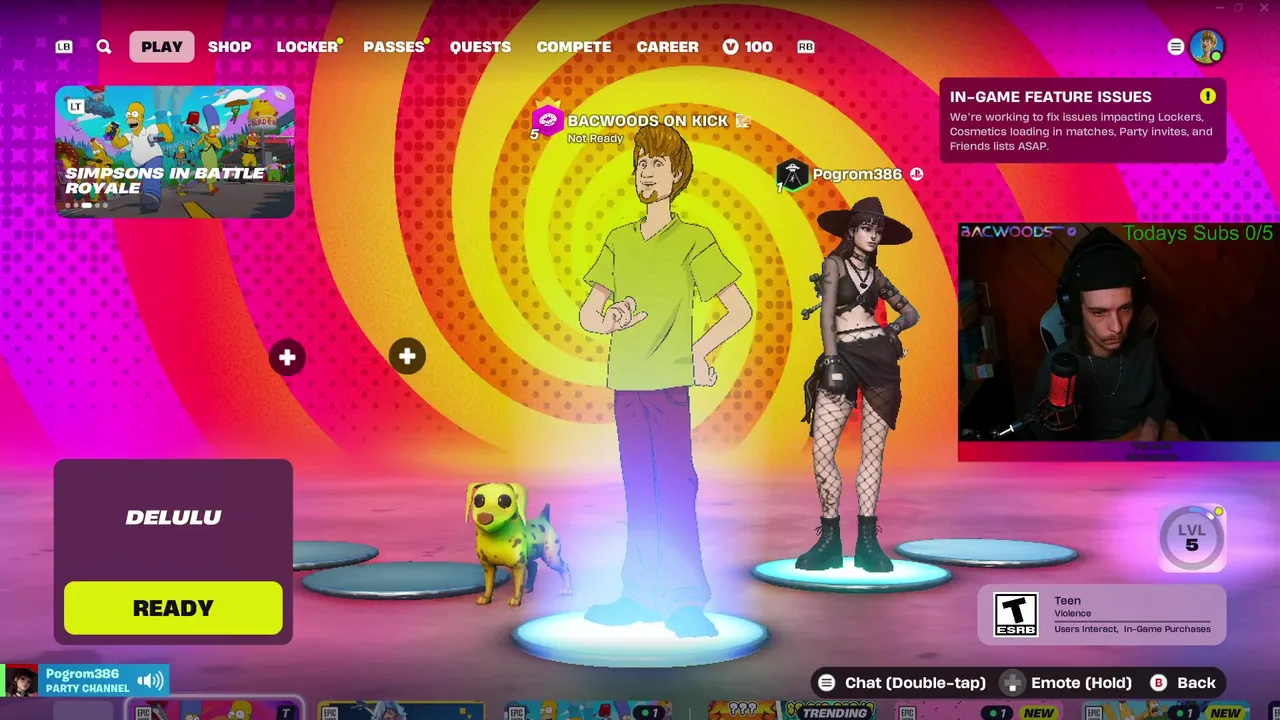Click the Emote (Hold) prompt label
The image size is (1280, 720).
click(1081, 683)
